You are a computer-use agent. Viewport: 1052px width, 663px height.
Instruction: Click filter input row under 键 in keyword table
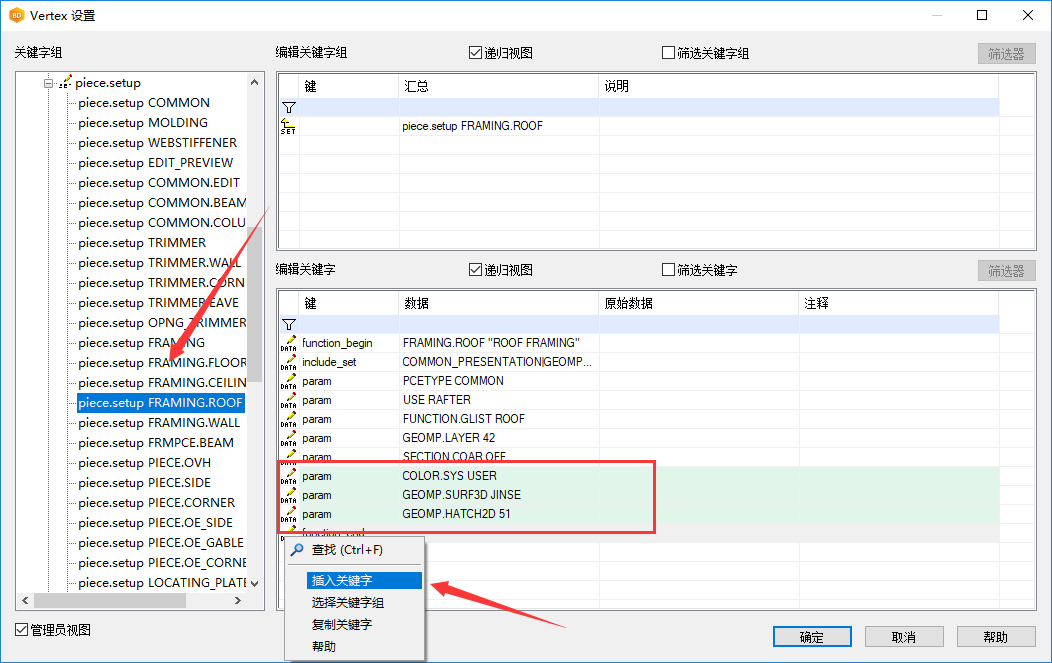[x=349, y=324]
